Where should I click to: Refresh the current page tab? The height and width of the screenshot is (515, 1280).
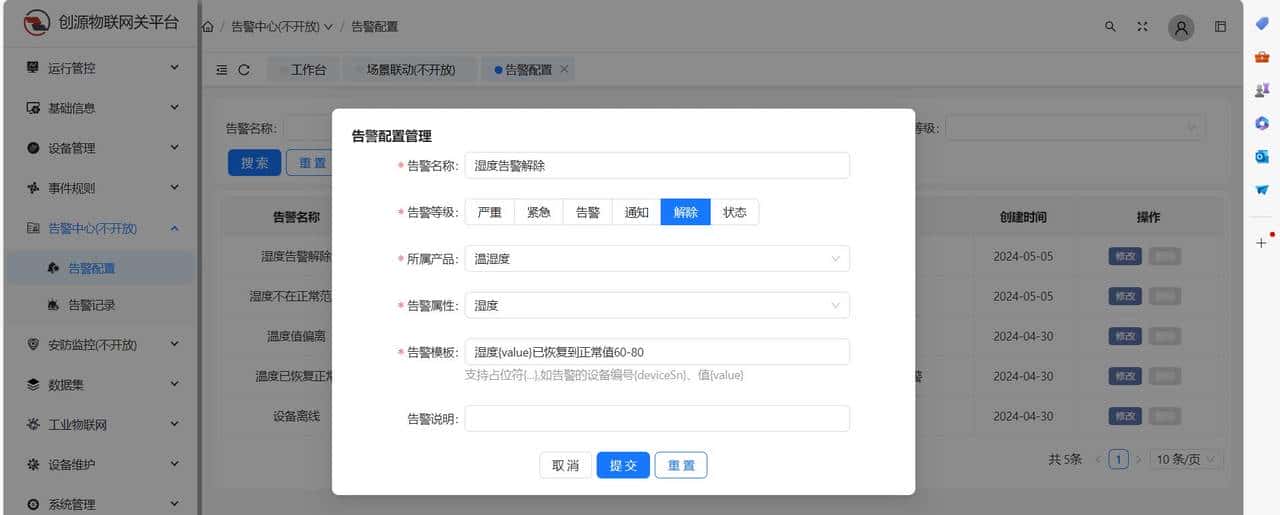244,70
